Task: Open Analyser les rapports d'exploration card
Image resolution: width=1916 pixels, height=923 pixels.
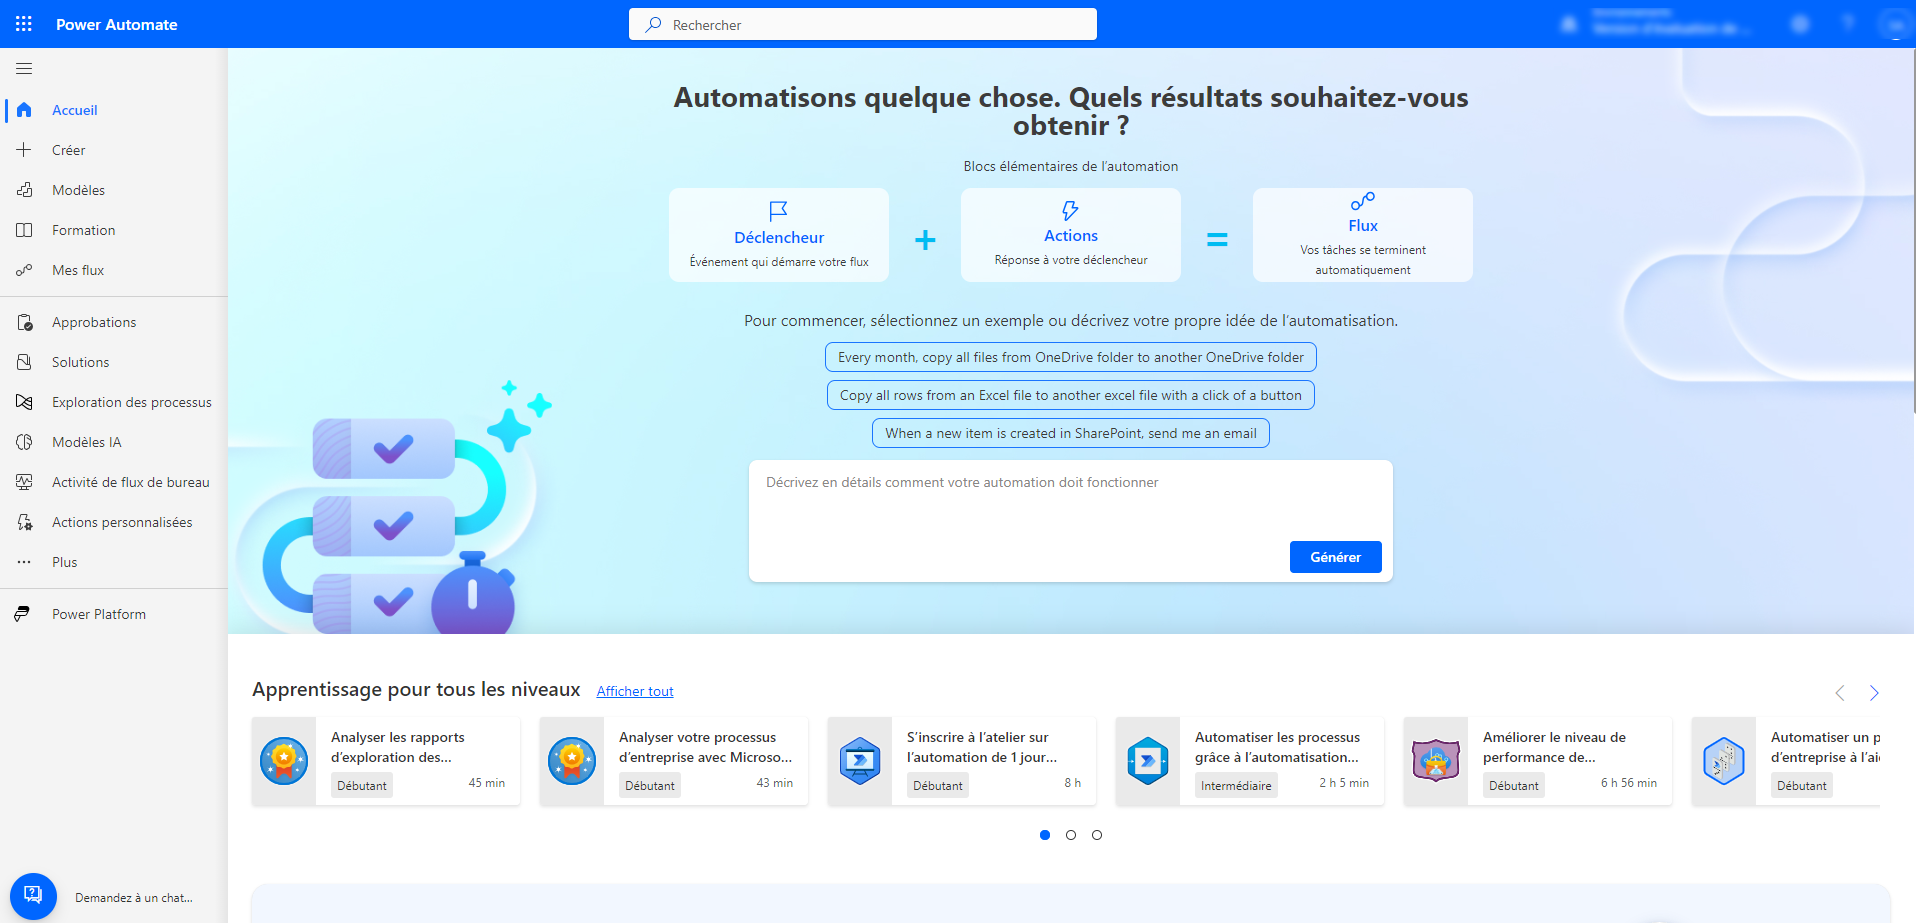Action: [x=386, y=761]
